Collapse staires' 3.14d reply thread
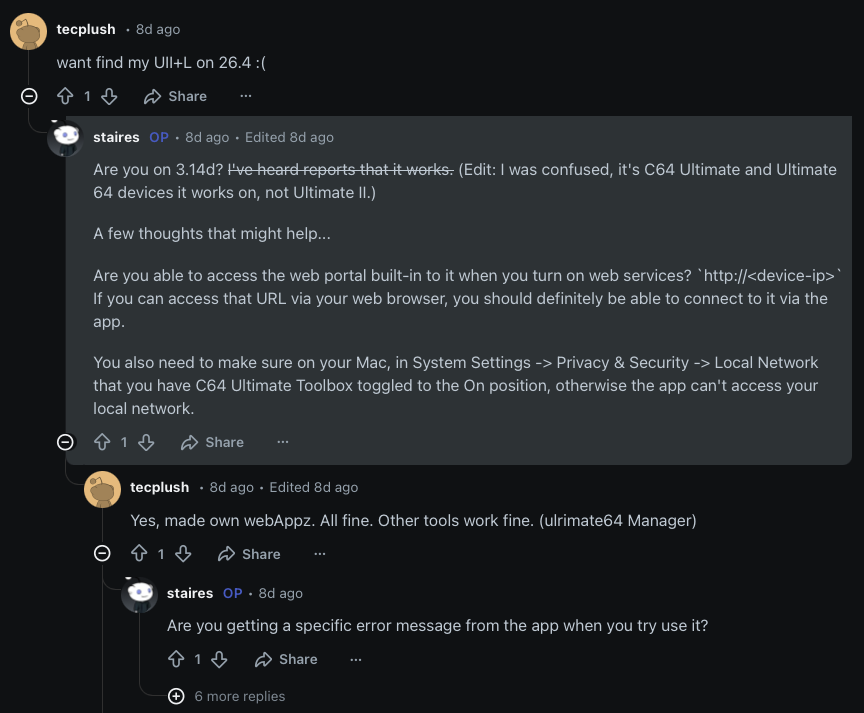The width and height of the screenshot is (864, 713). (x=65, y=442)
